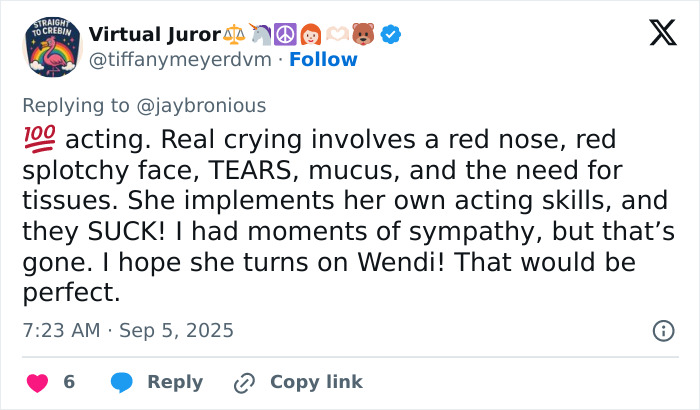The height and width of the screenshot is (410, 700).
Task: Click the Copy link text
Action: 316,382
